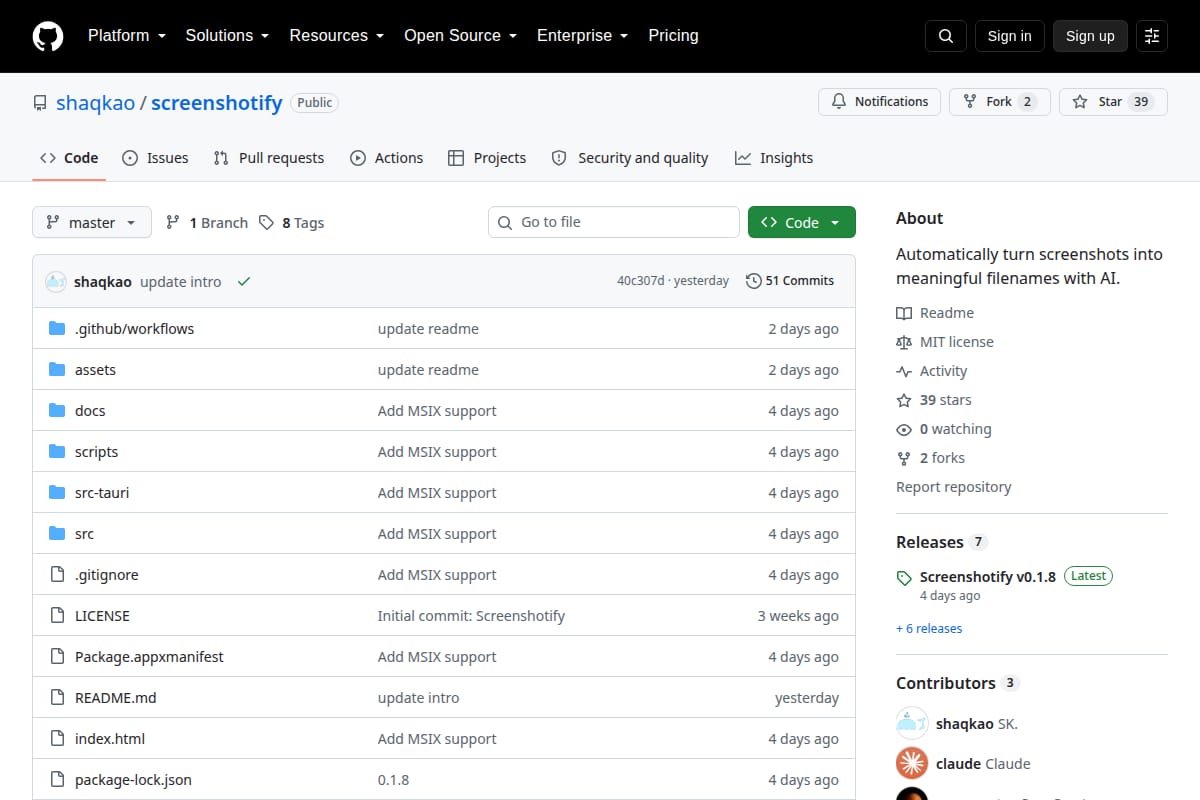Expand the Open Source menu
The image size is (1200, 800).
pyautogui.click(x=460, y=36)
